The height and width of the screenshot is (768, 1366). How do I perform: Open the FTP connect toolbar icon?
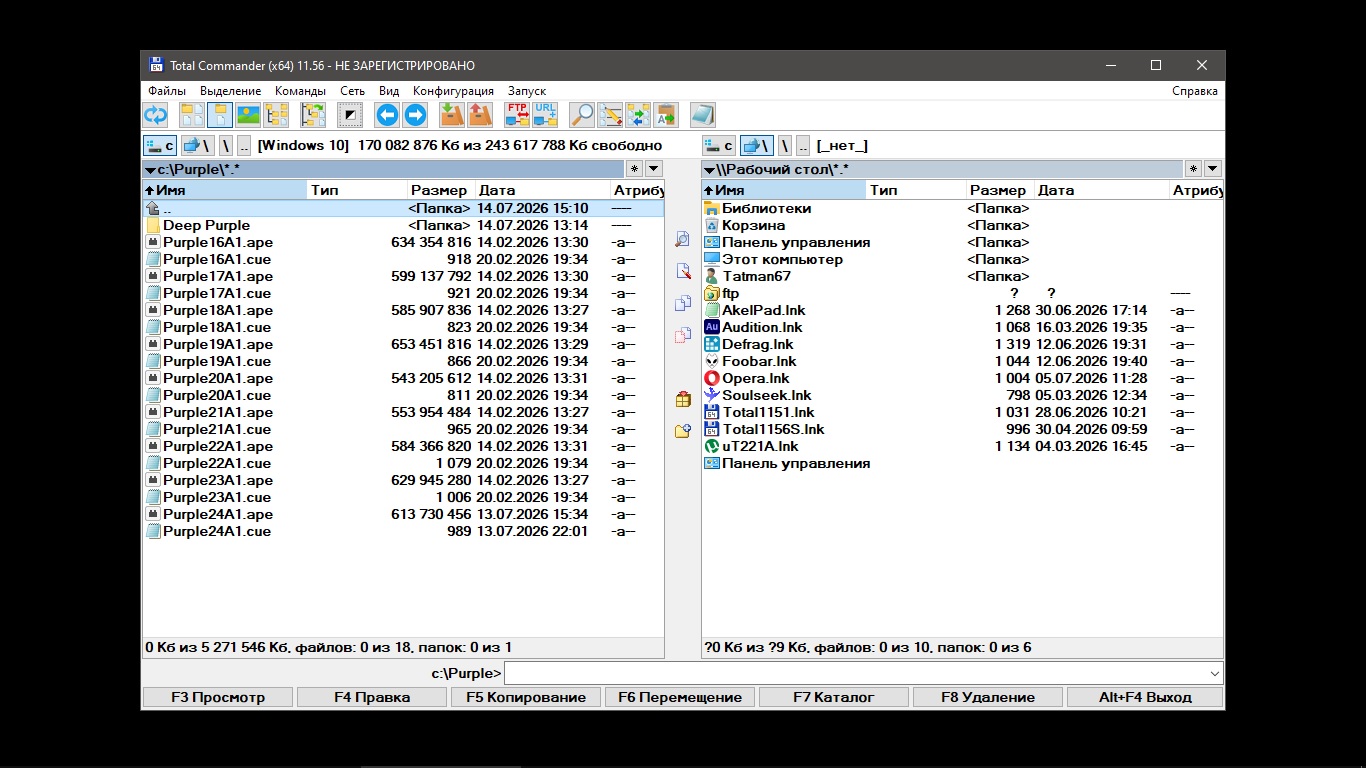[x=517, y=115]
